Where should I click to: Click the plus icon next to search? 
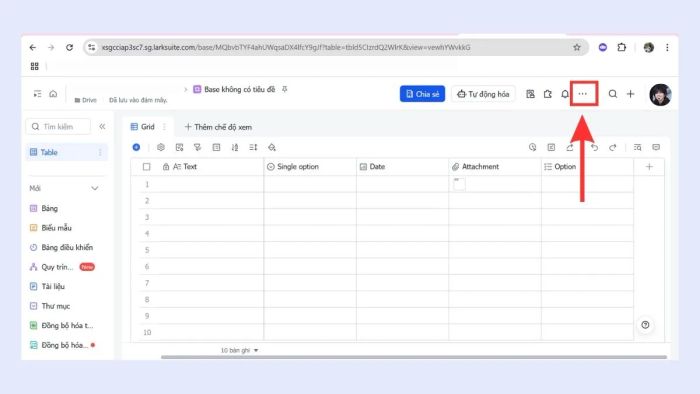[x=630, y=94]
